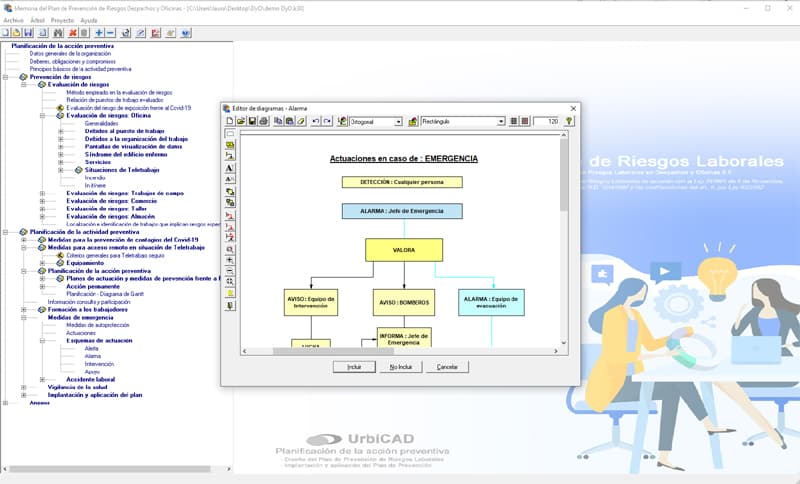Click the No Incluir button

[401, 367]
